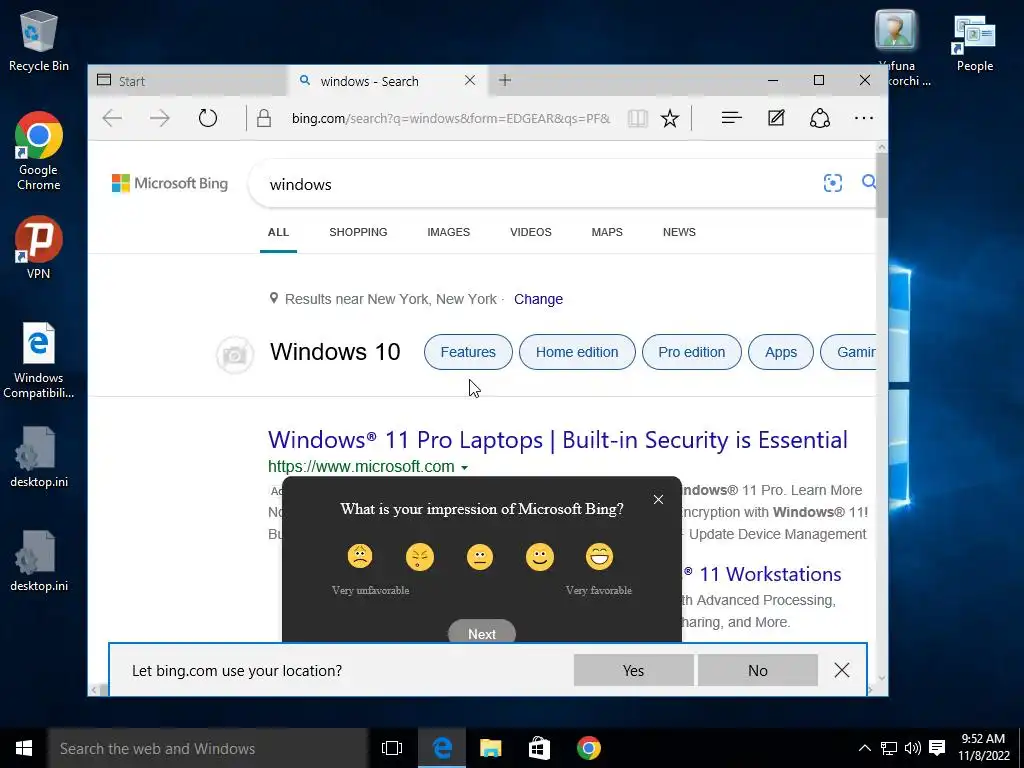Click the Bing search box with 'windows'
The height and width of the screenshot is (768, 1024).
pyautogui.click(x=536, y=184)
